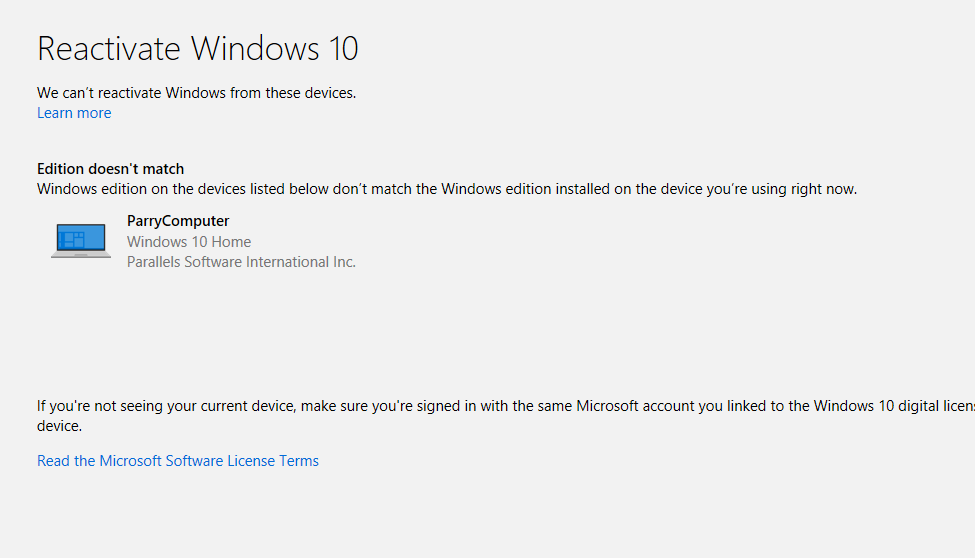Read the Microsoft Software License Terms link
This screenshot has height=558, width=975.
(x=178, y=461)
